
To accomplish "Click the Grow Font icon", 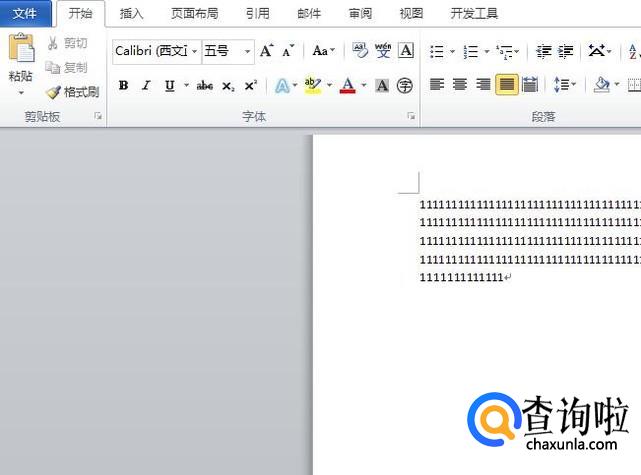I will pos(267,51).
